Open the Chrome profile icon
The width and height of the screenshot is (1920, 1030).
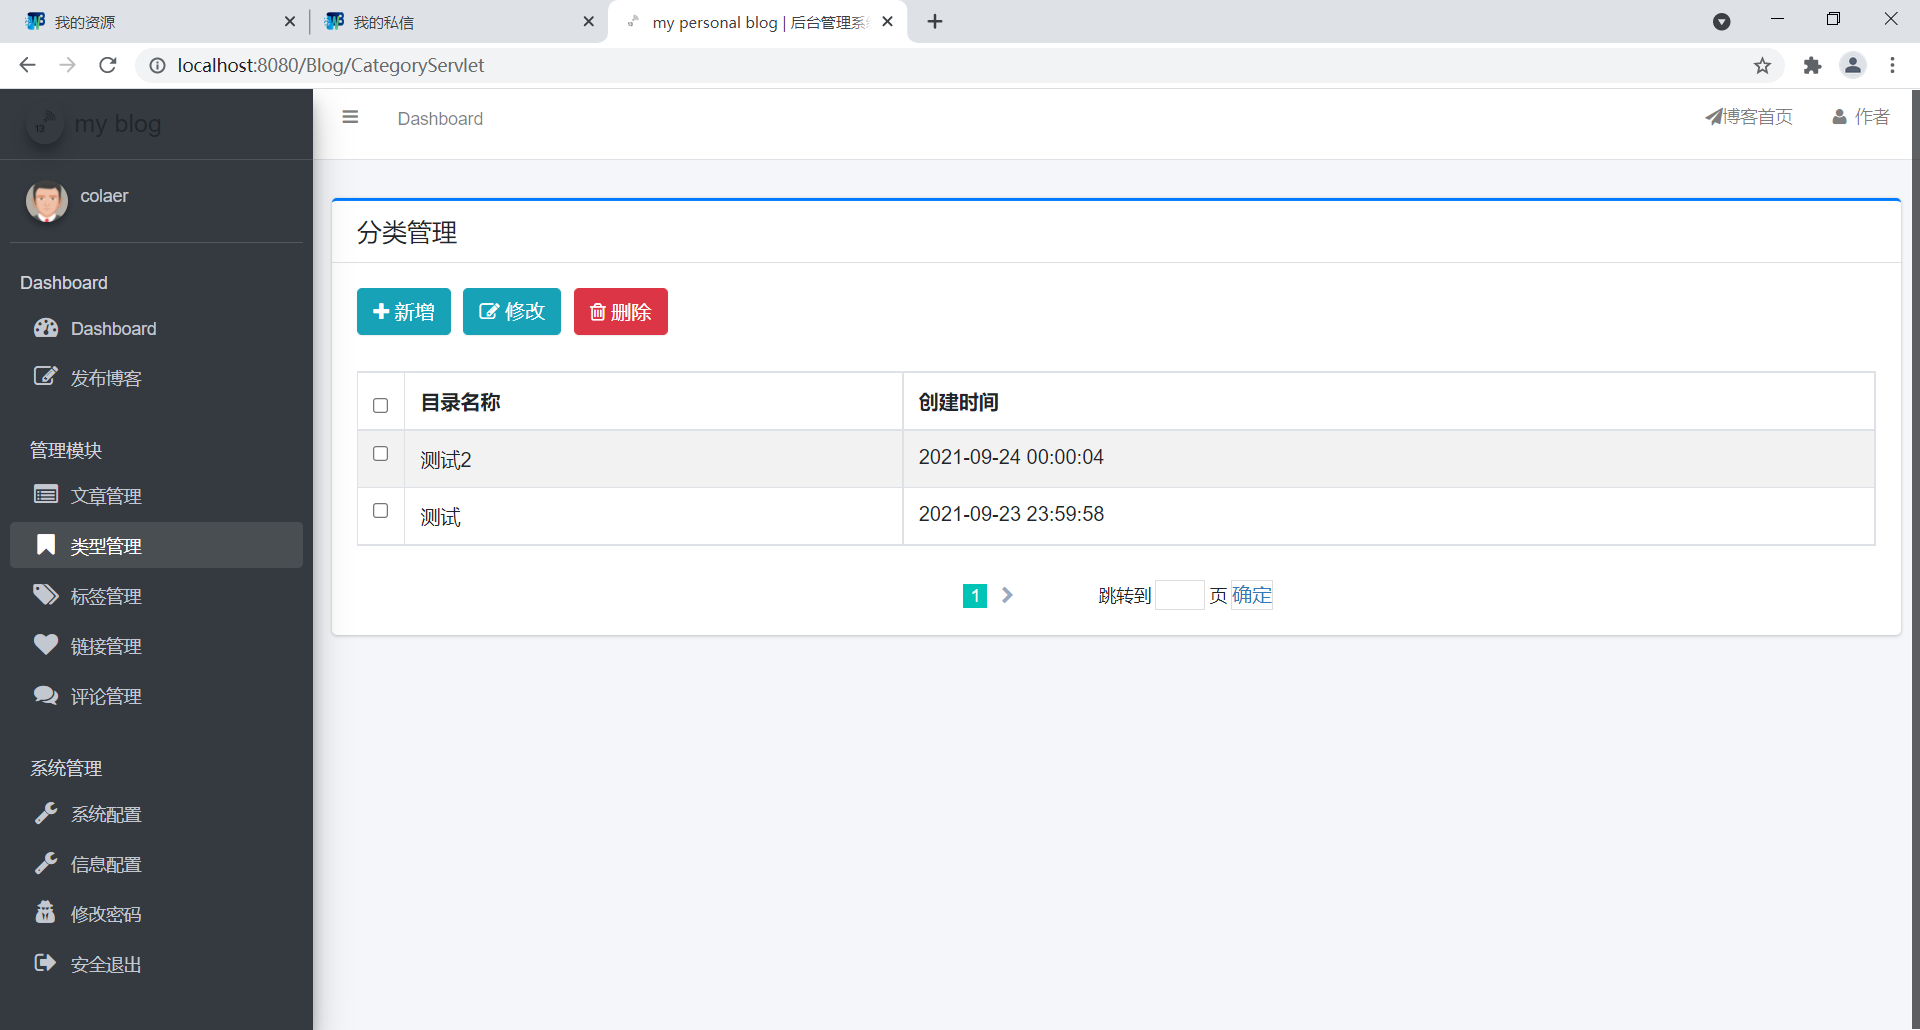(1853, 65)
